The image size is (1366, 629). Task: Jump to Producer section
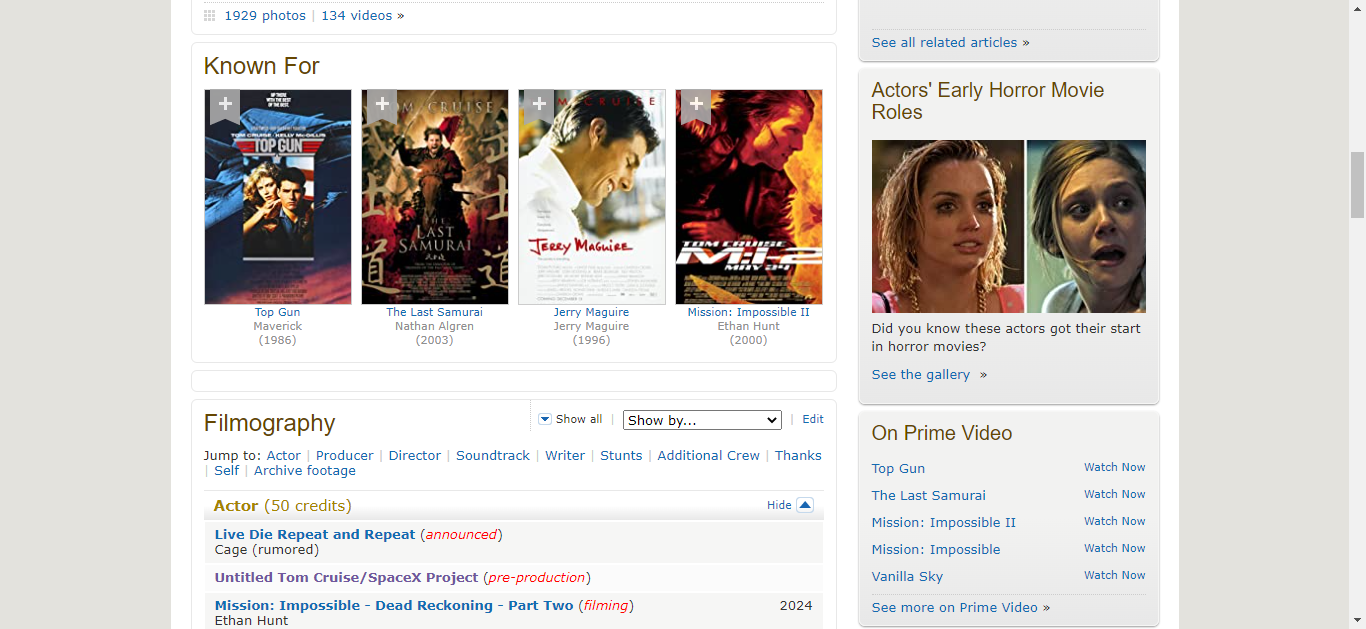344,456
